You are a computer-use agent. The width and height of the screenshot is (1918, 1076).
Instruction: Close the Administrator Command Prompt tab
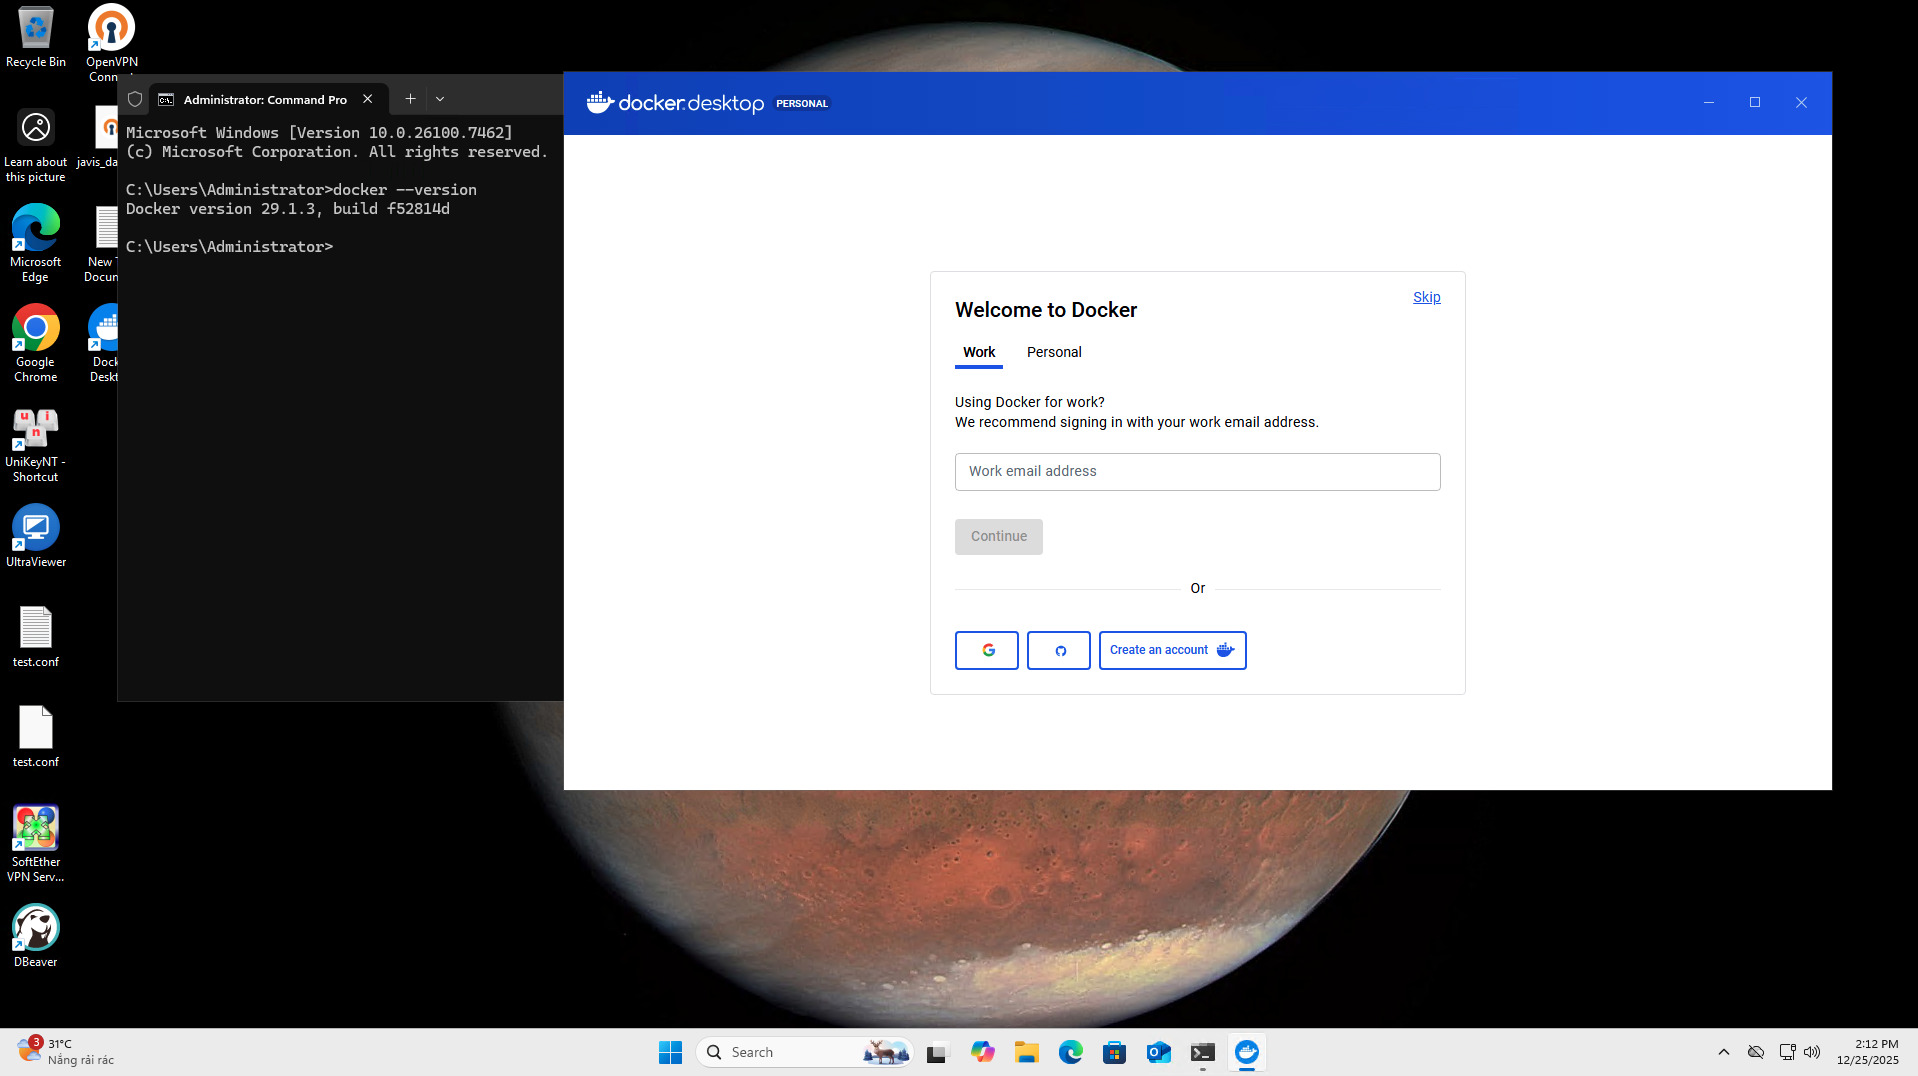point(368,99)
